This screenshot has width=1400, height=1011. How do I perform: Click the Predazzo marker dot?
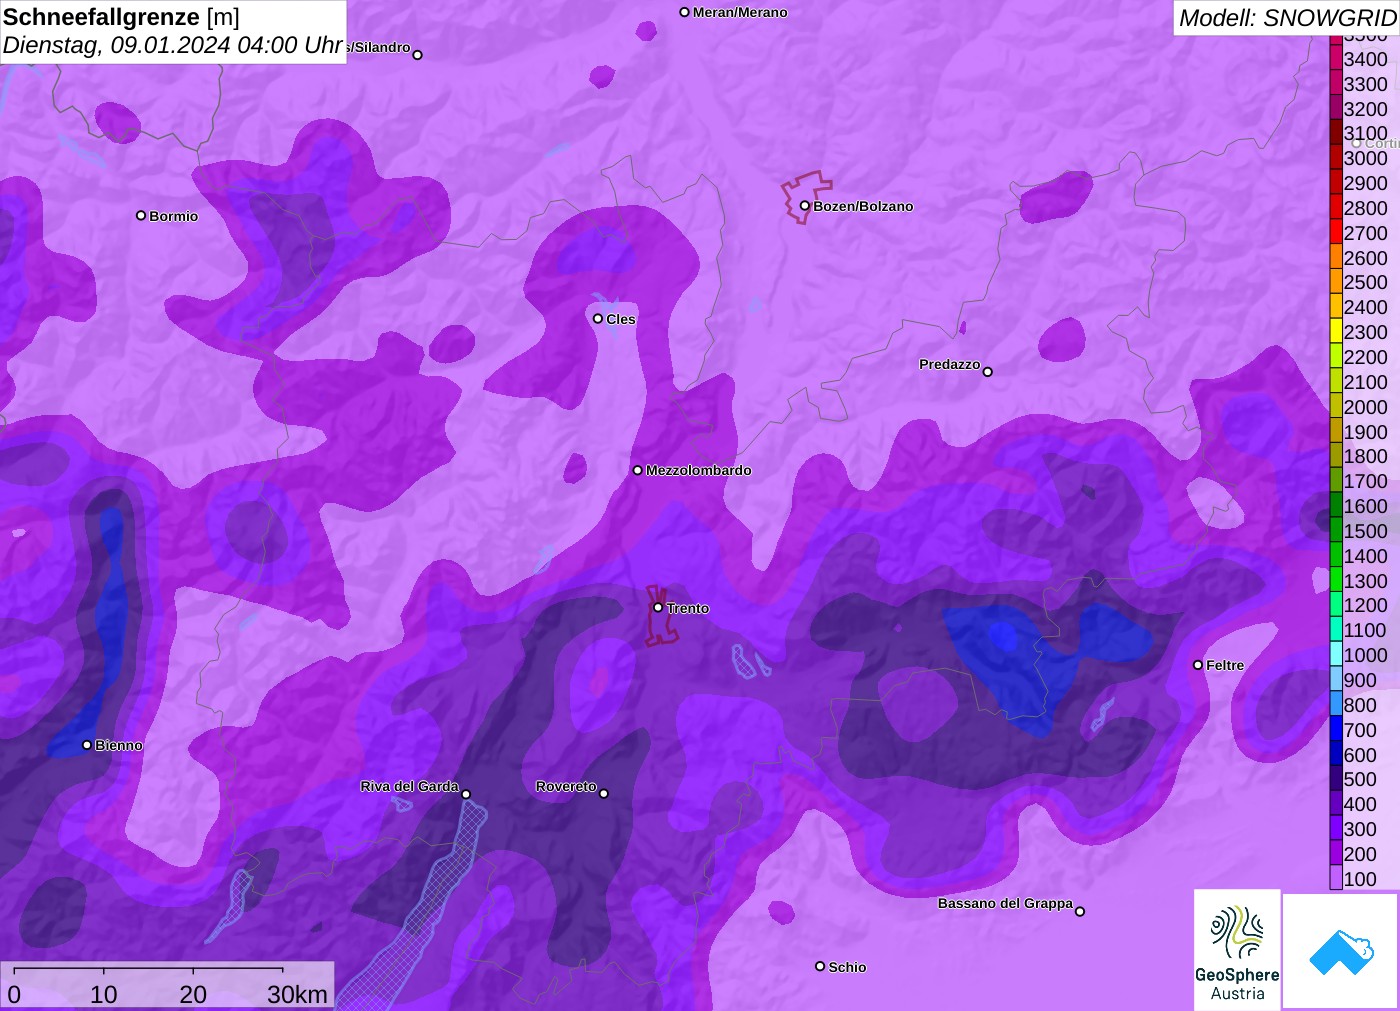click(x=988, y=372)
